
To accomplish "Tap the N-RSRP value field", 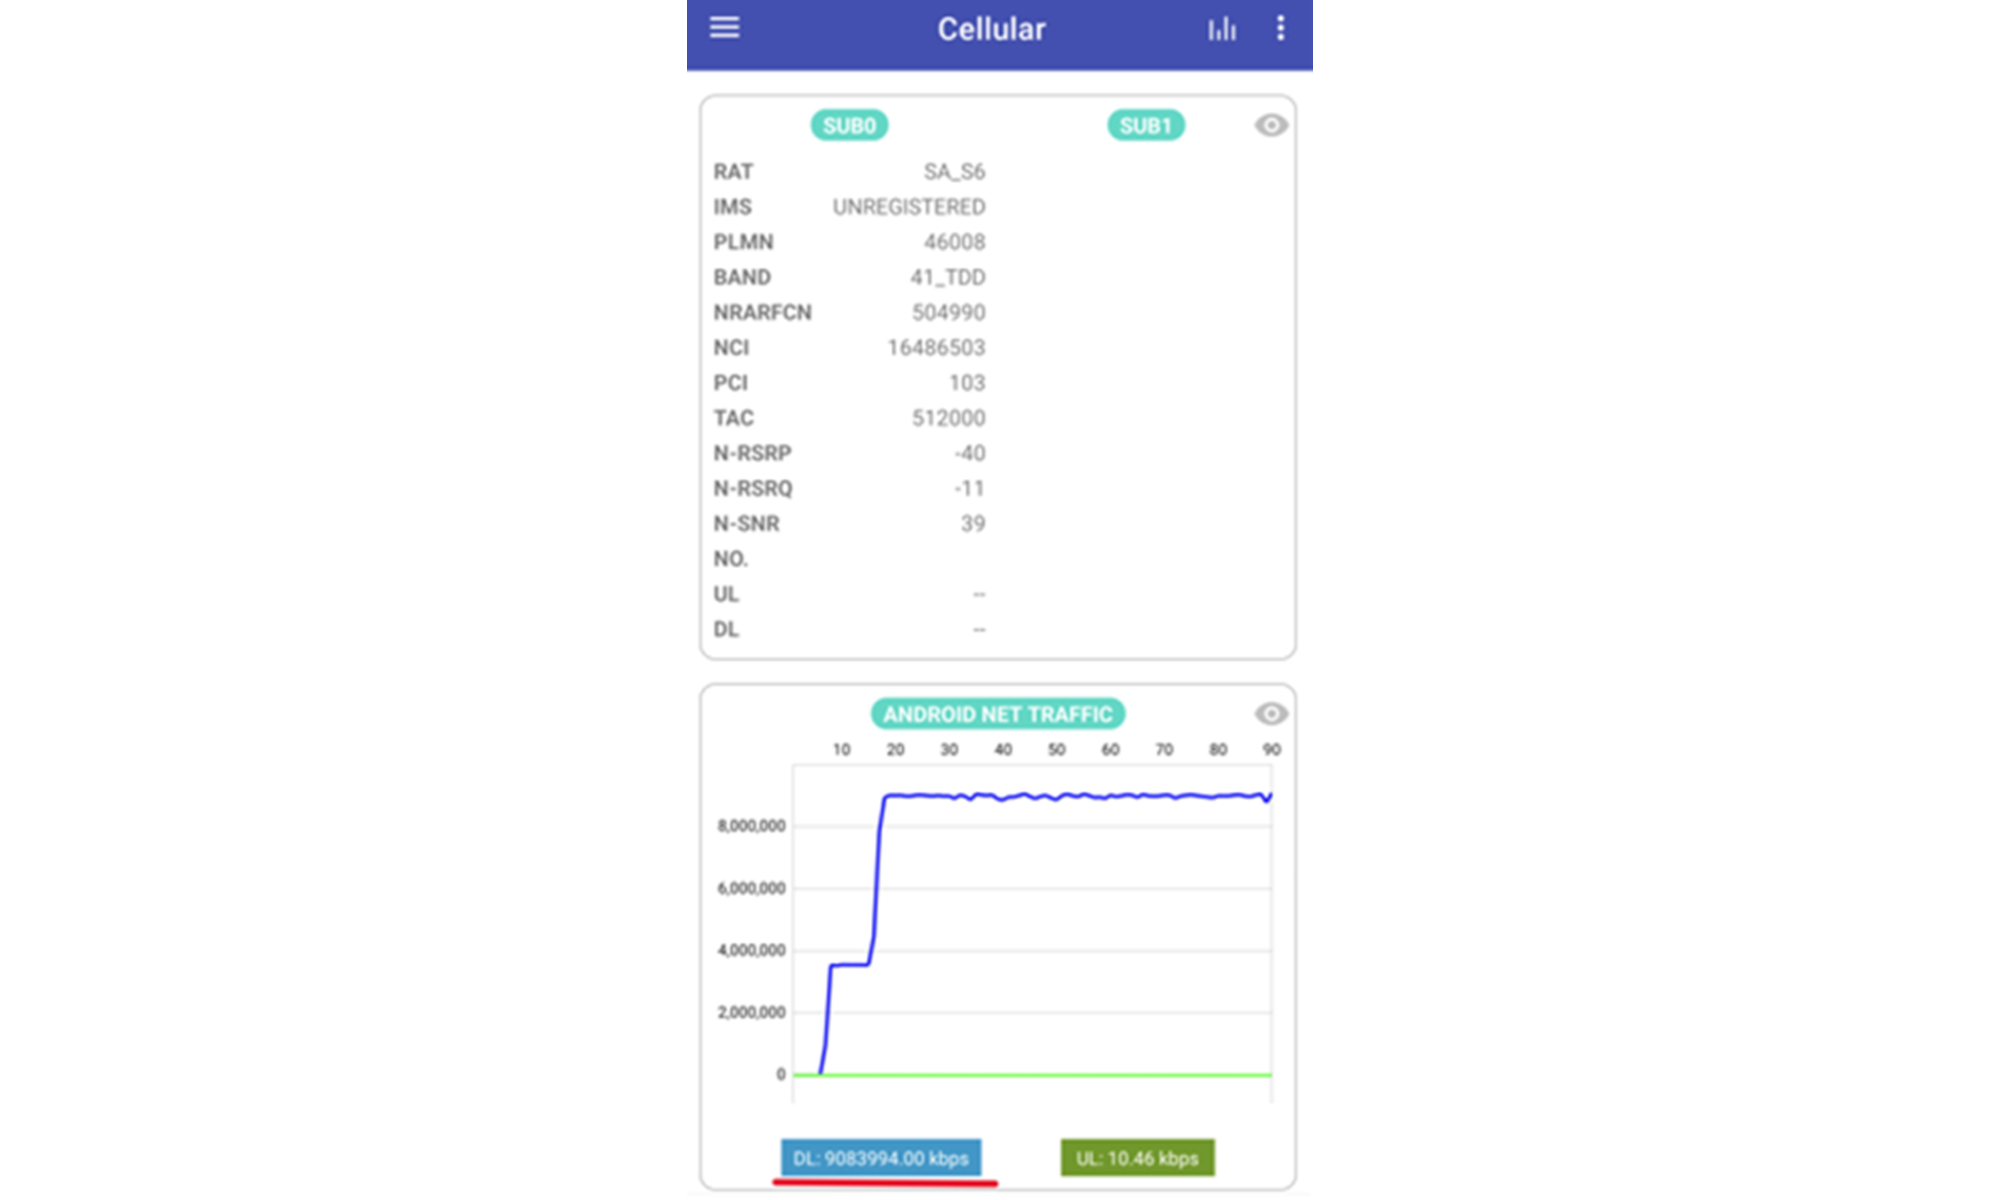I will coord(970,453).
